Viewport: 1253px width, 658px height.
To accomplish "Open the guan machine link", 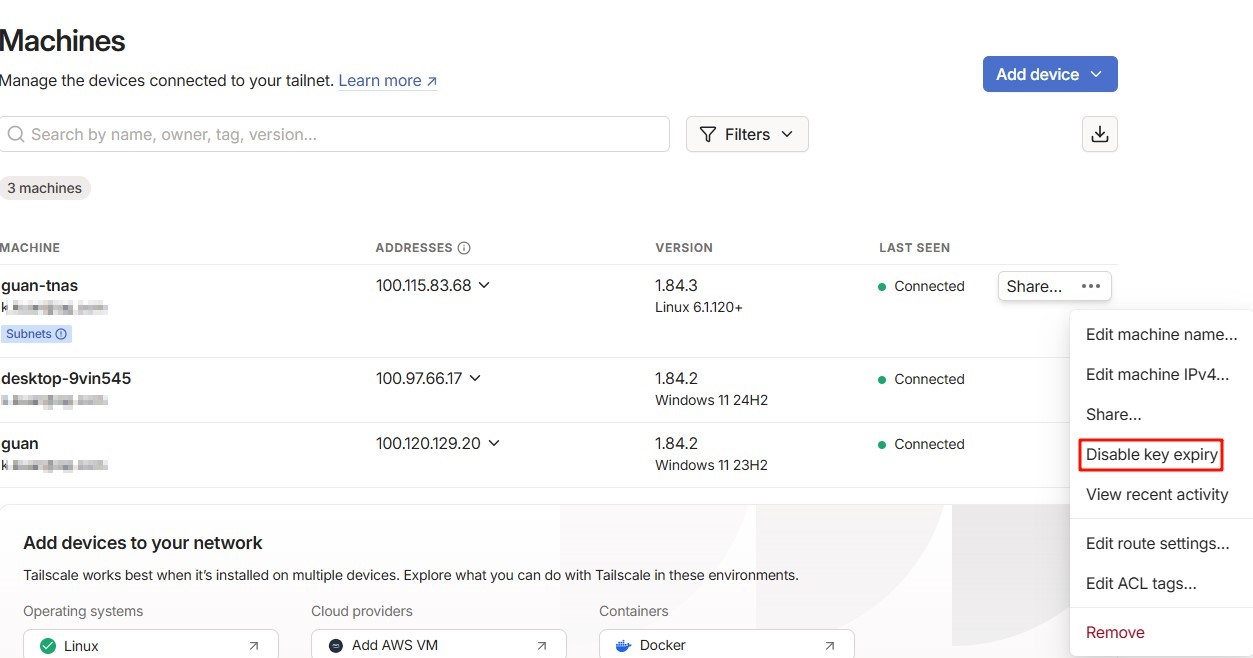I will pos(20,443).
